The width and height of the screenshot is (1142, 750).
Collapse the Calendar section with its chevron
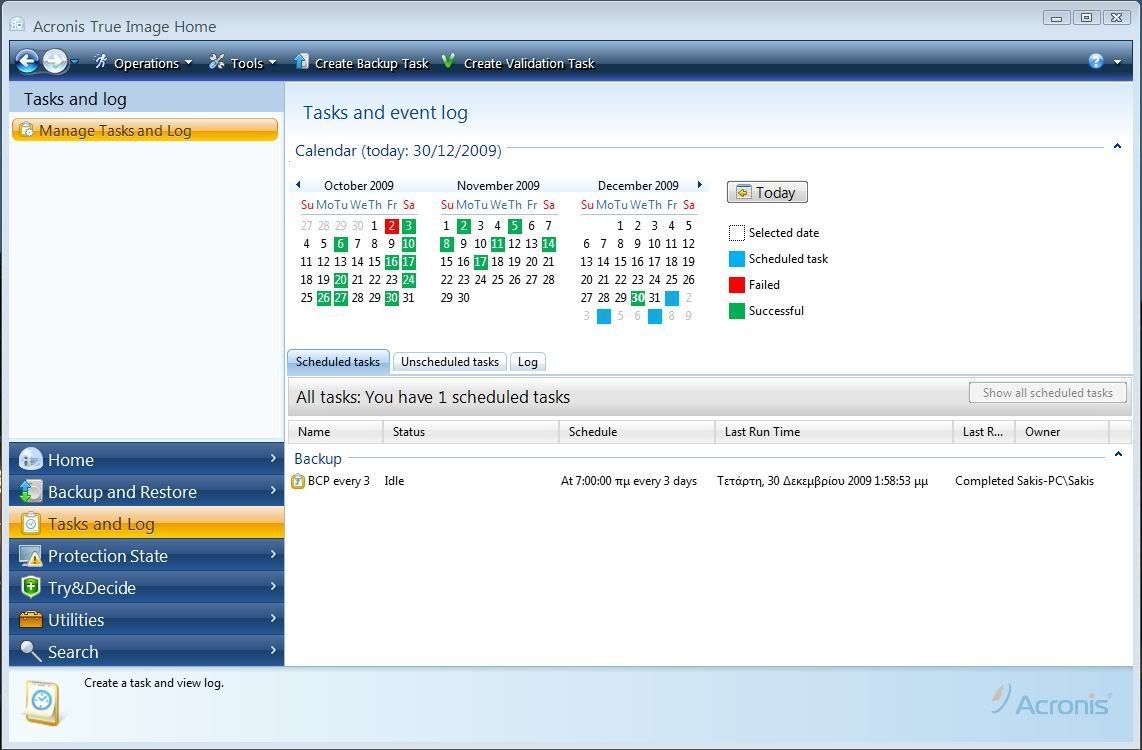[1117, 146]
